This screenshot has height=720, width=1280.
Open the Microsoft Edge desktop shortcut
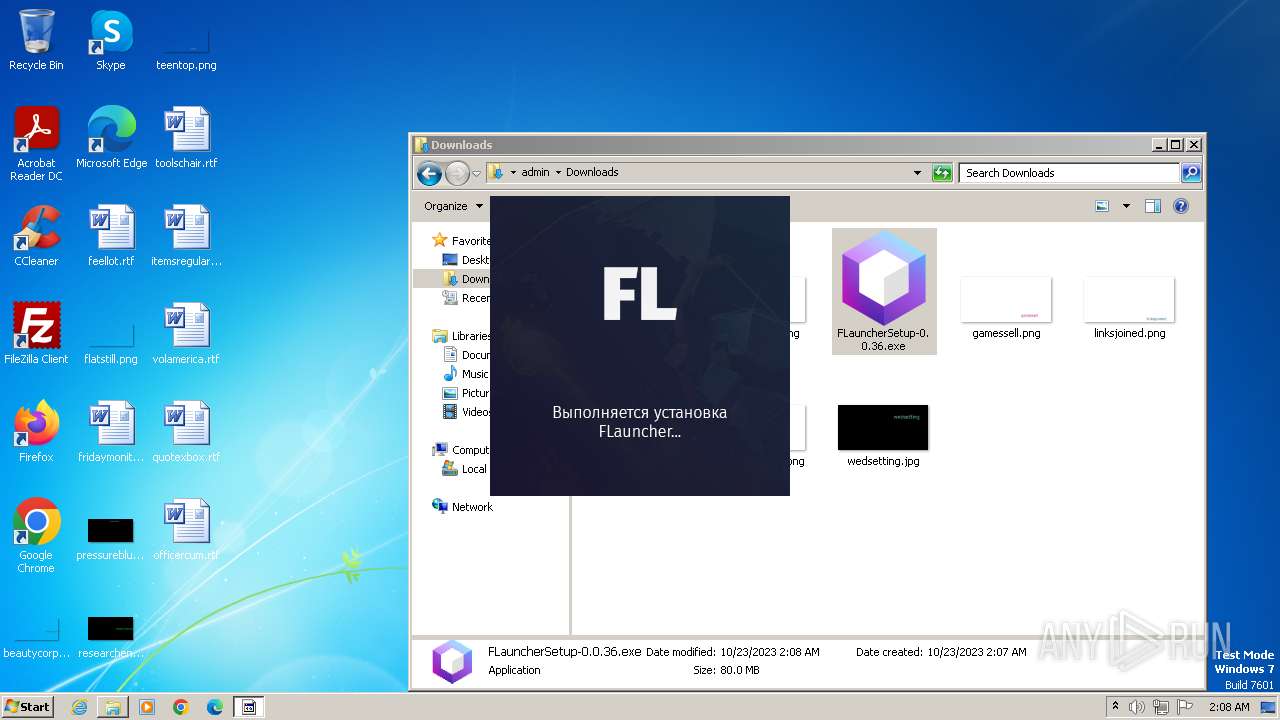click(111, 138)
